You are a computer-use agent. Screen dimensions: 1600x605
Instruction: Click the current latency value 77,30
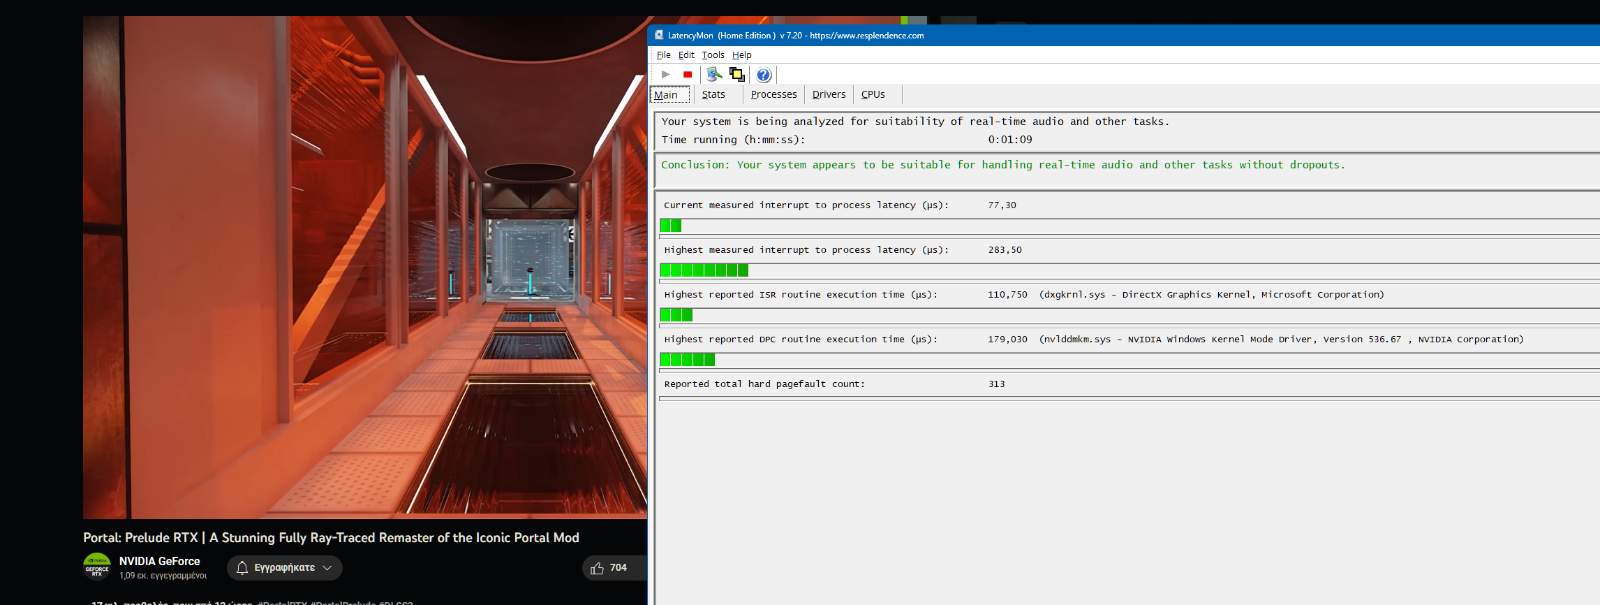[x=1002, y=205]
